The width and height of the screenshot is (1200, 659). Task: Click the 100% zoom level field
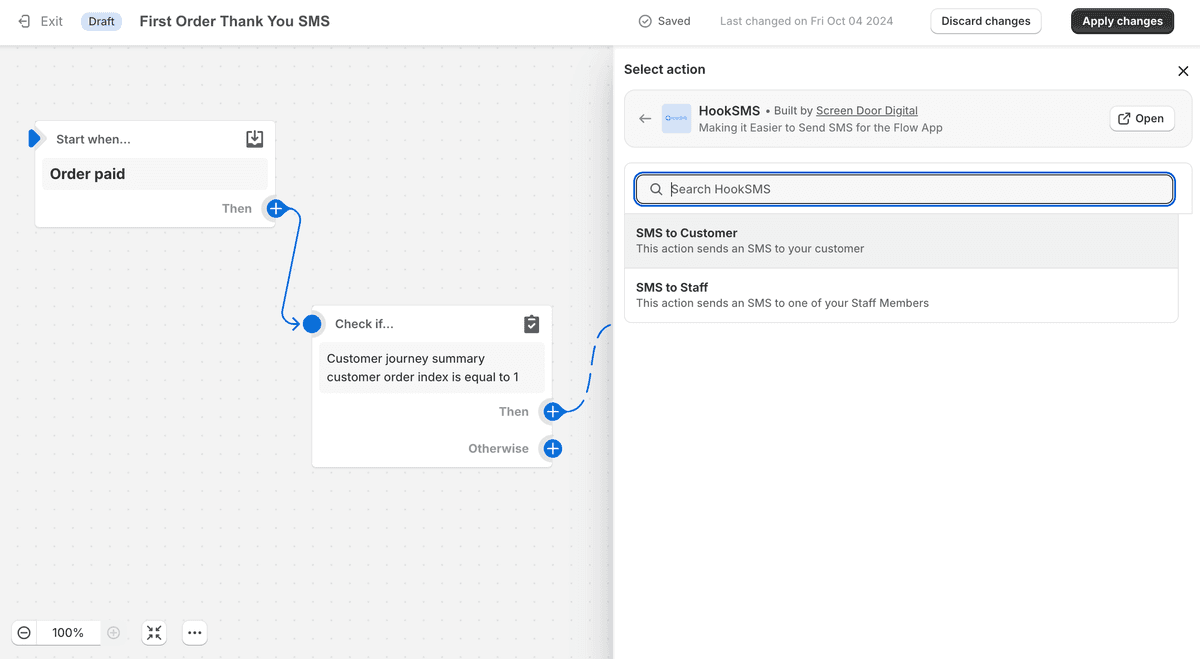click(x=69, y=633)
